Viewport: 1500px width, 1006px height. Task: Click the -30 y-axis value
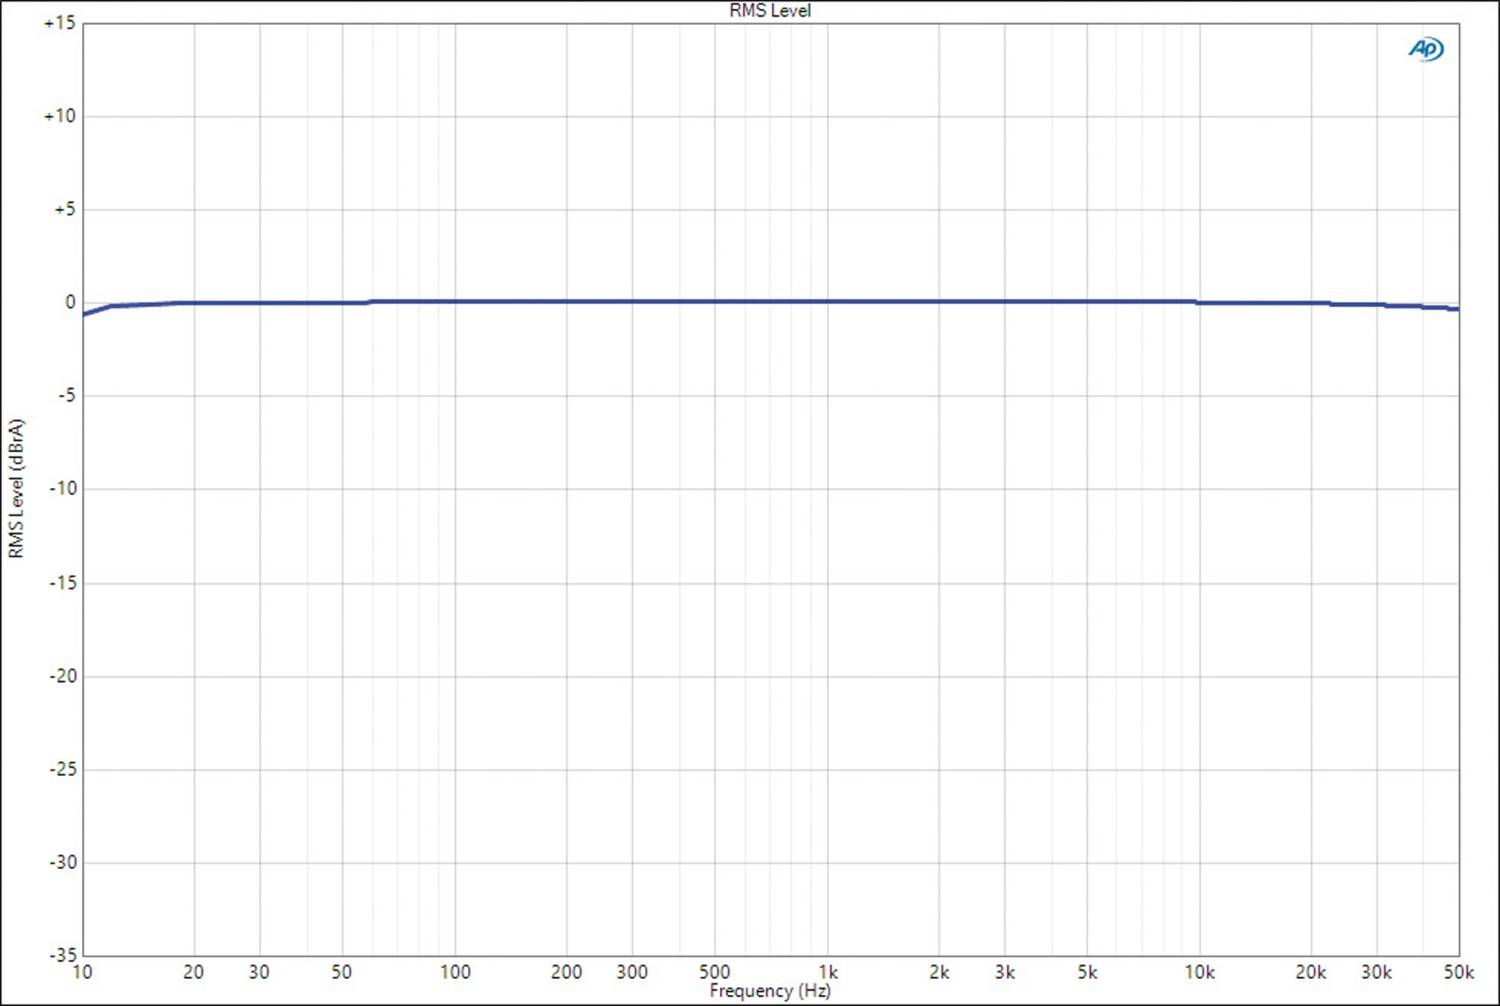click(62, 862)
